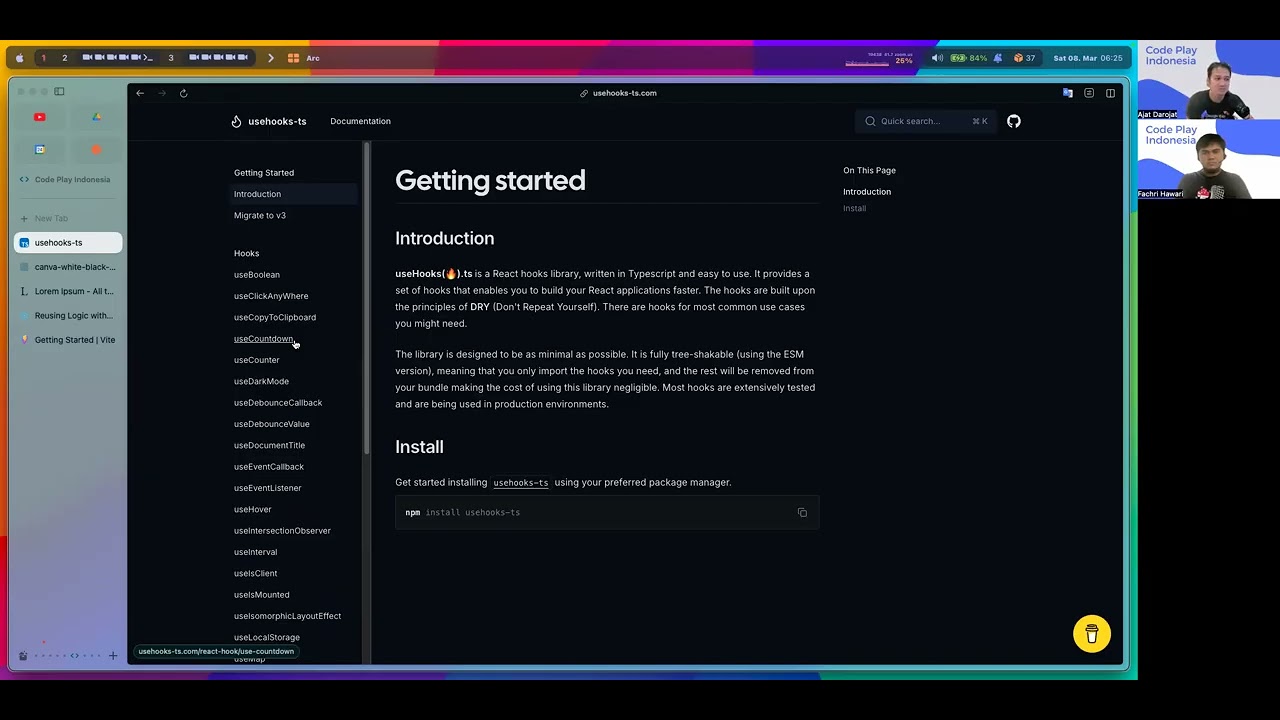1280x720 pixels.
Task: Copy the npm install command
Action: coord(802,513)
